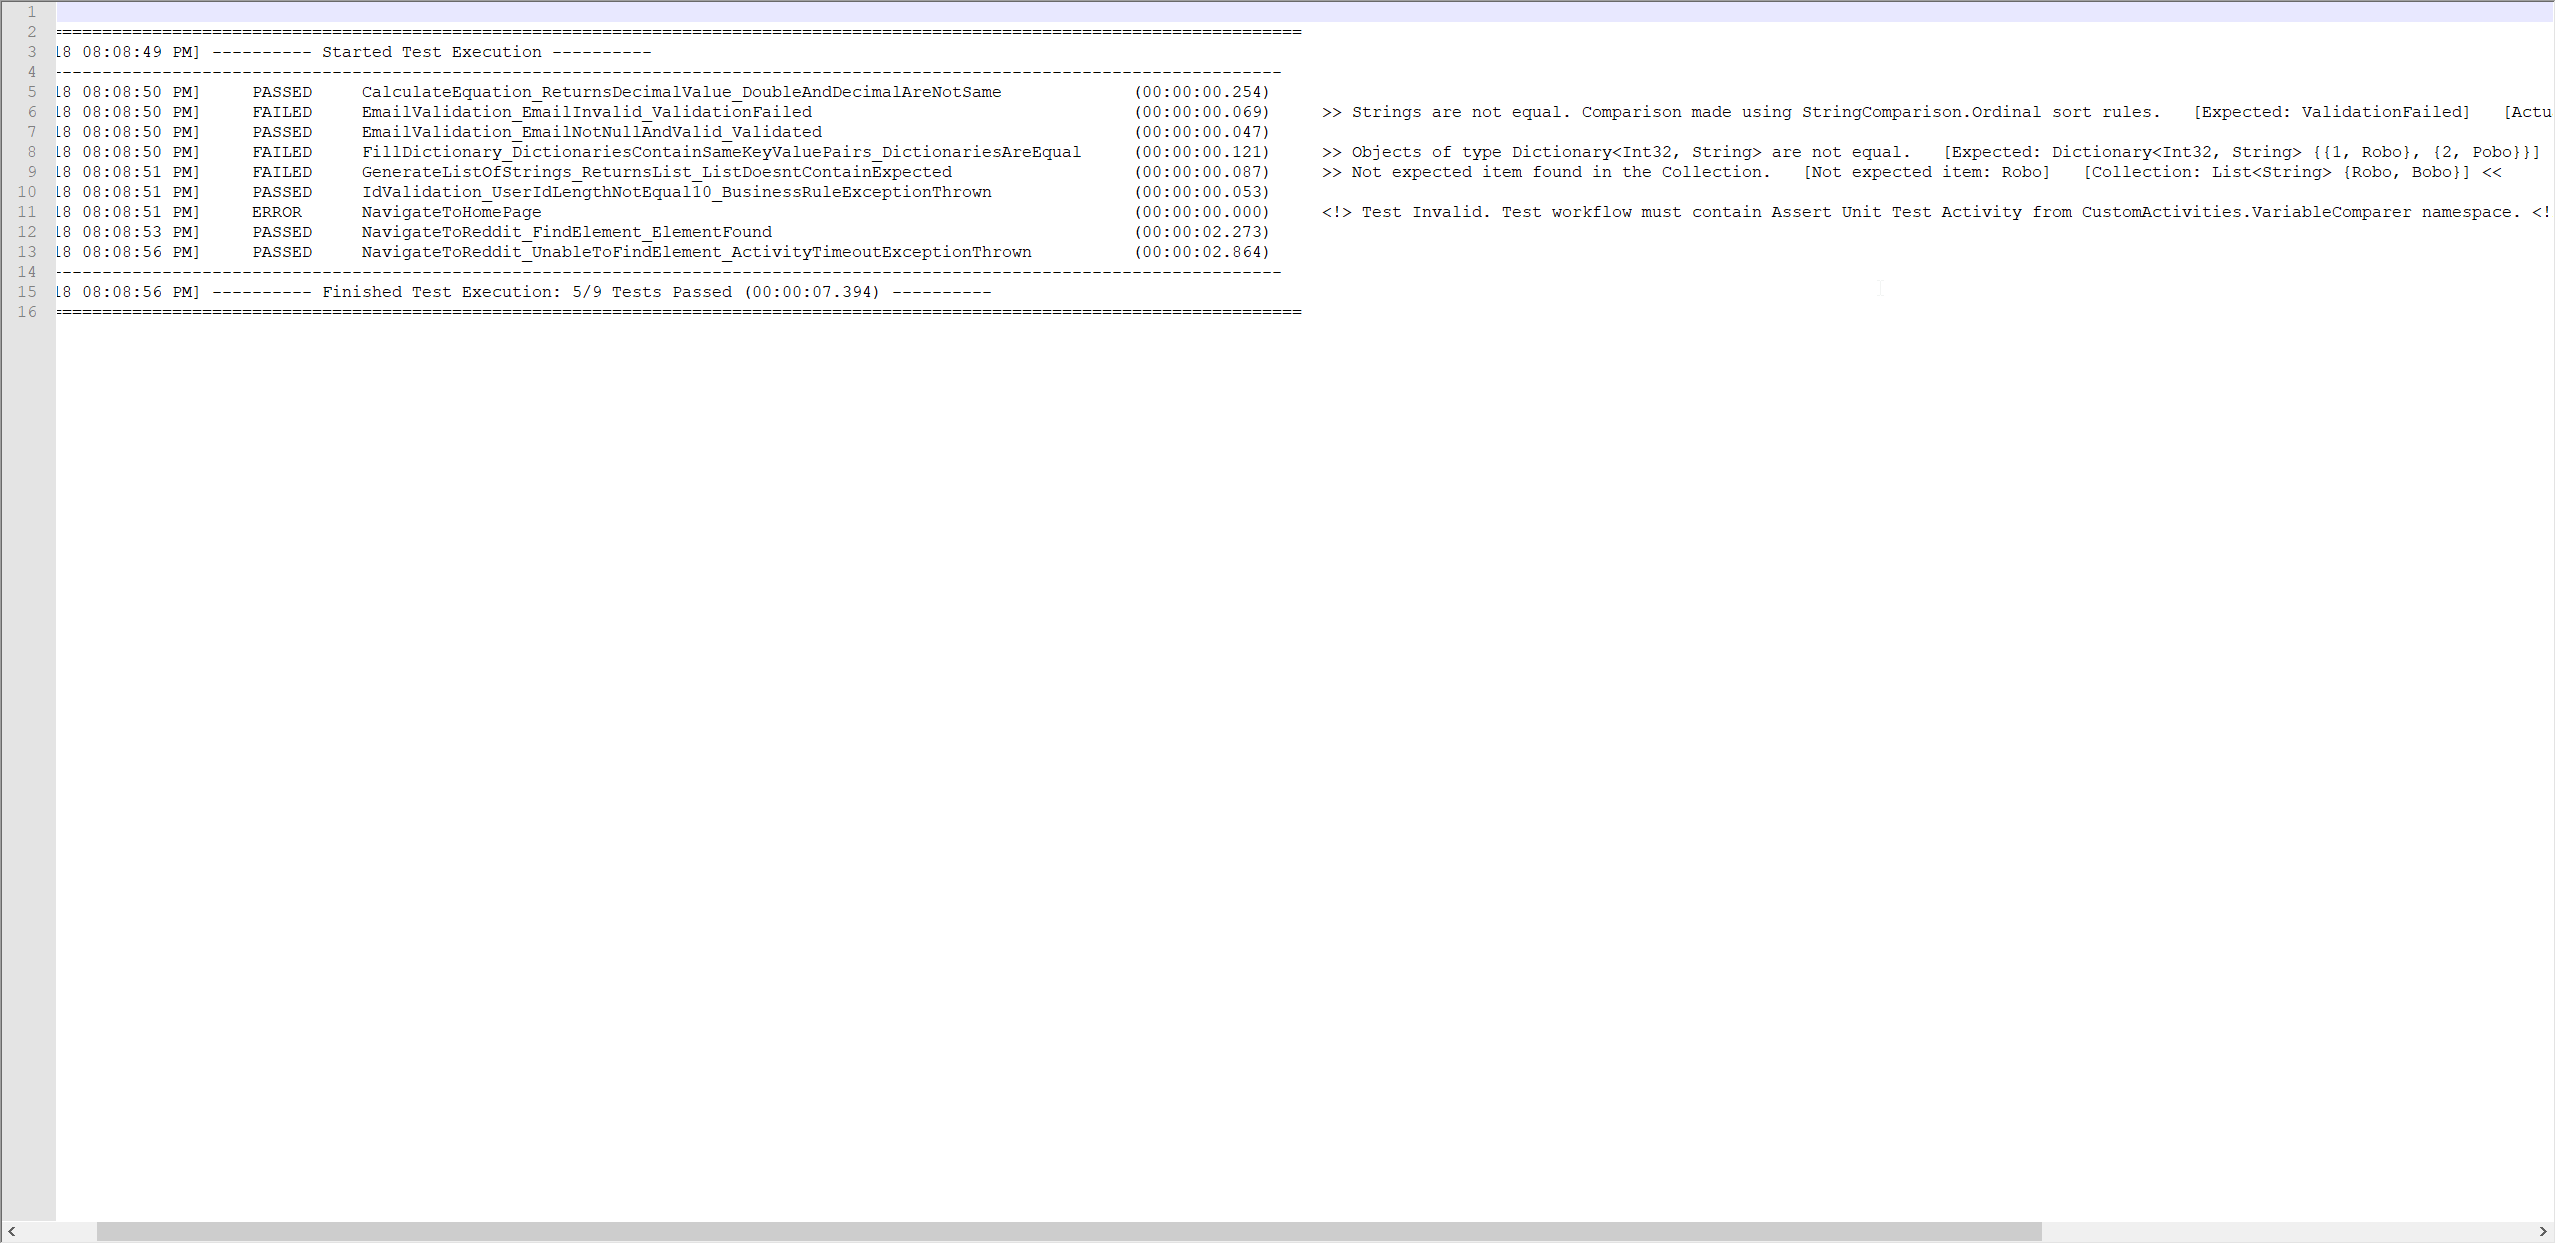
Task: Click line number 11 in the gutter
Action: [x=27, y=212]
